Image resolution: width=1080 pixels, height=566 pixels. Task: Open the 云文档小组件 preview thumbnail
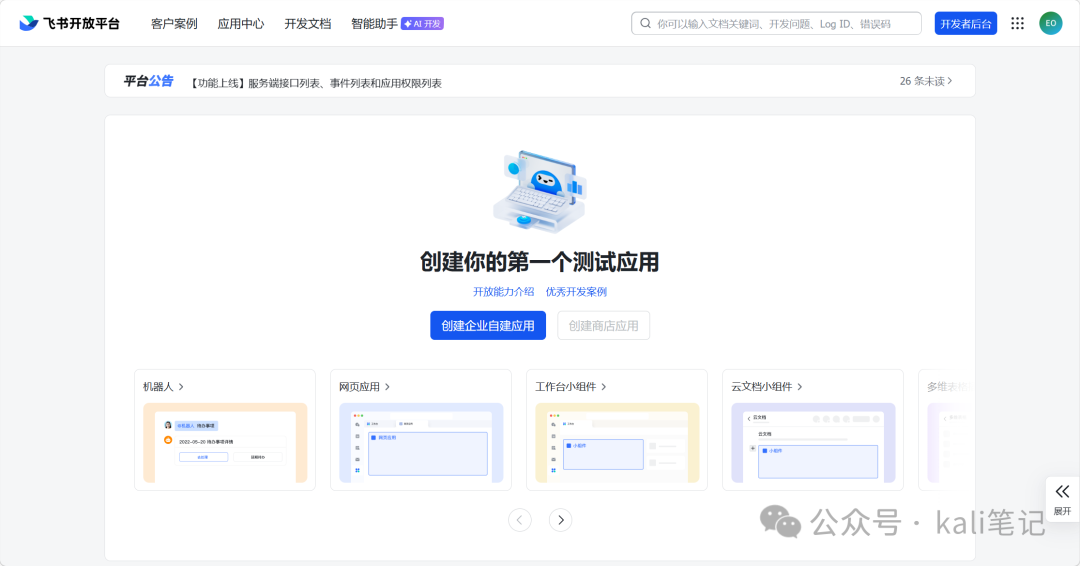(813, 443)
